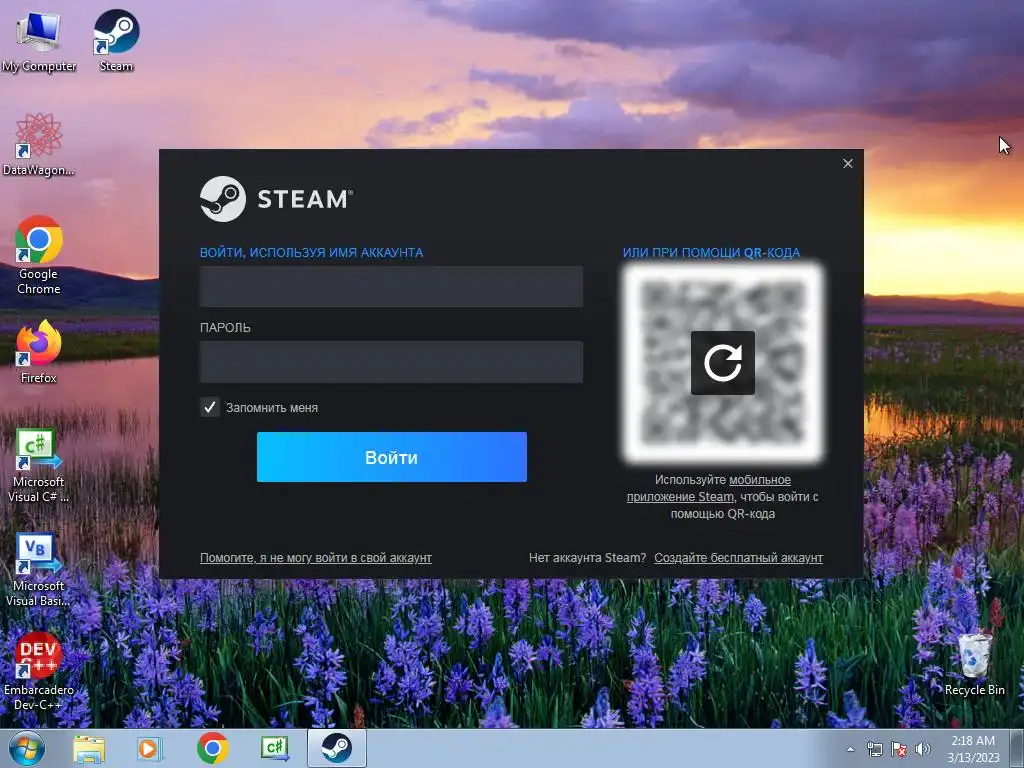Viewport: 1024px width, 768px height.
Task: Focus the "ПАРОЛЬ" password field
Action: click(391, 362)
